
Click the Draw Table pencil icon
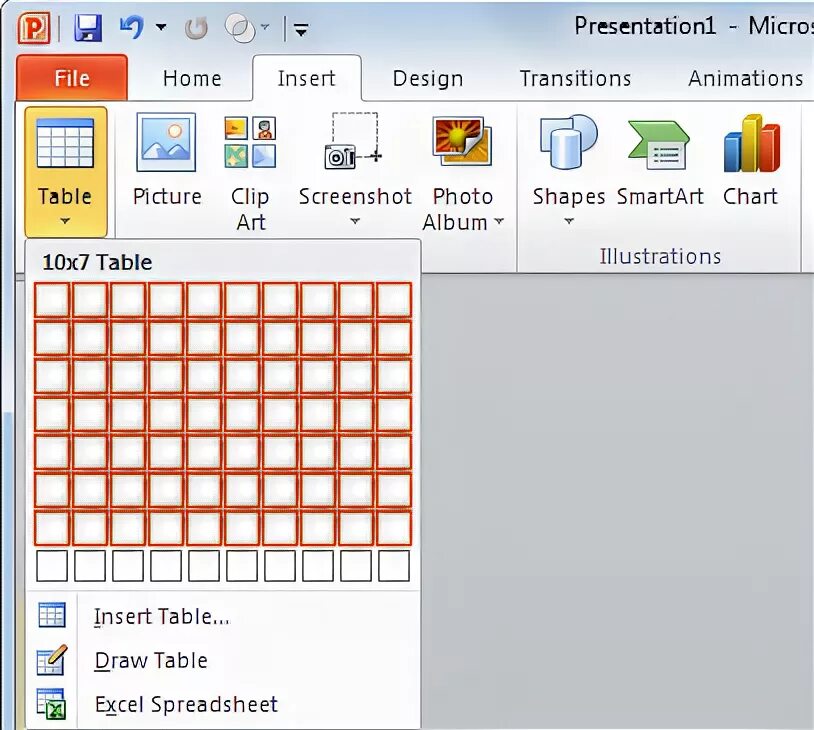click(x=52, y=660)
